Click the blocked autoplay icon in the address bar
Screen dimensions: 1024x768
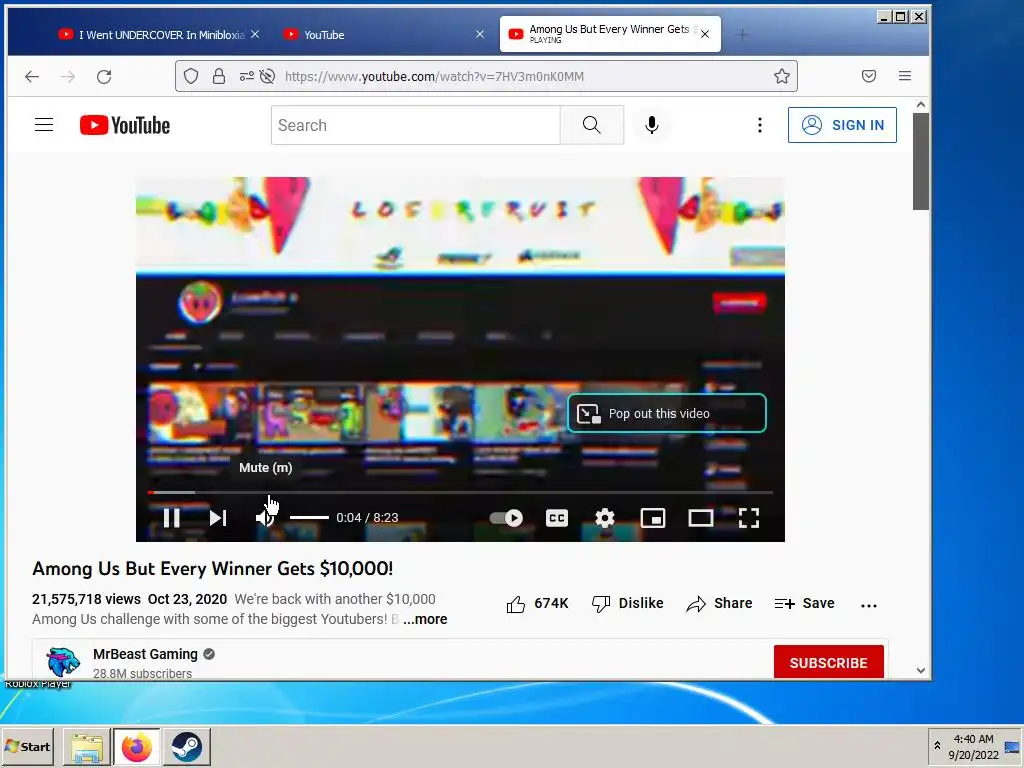point(267,76)
